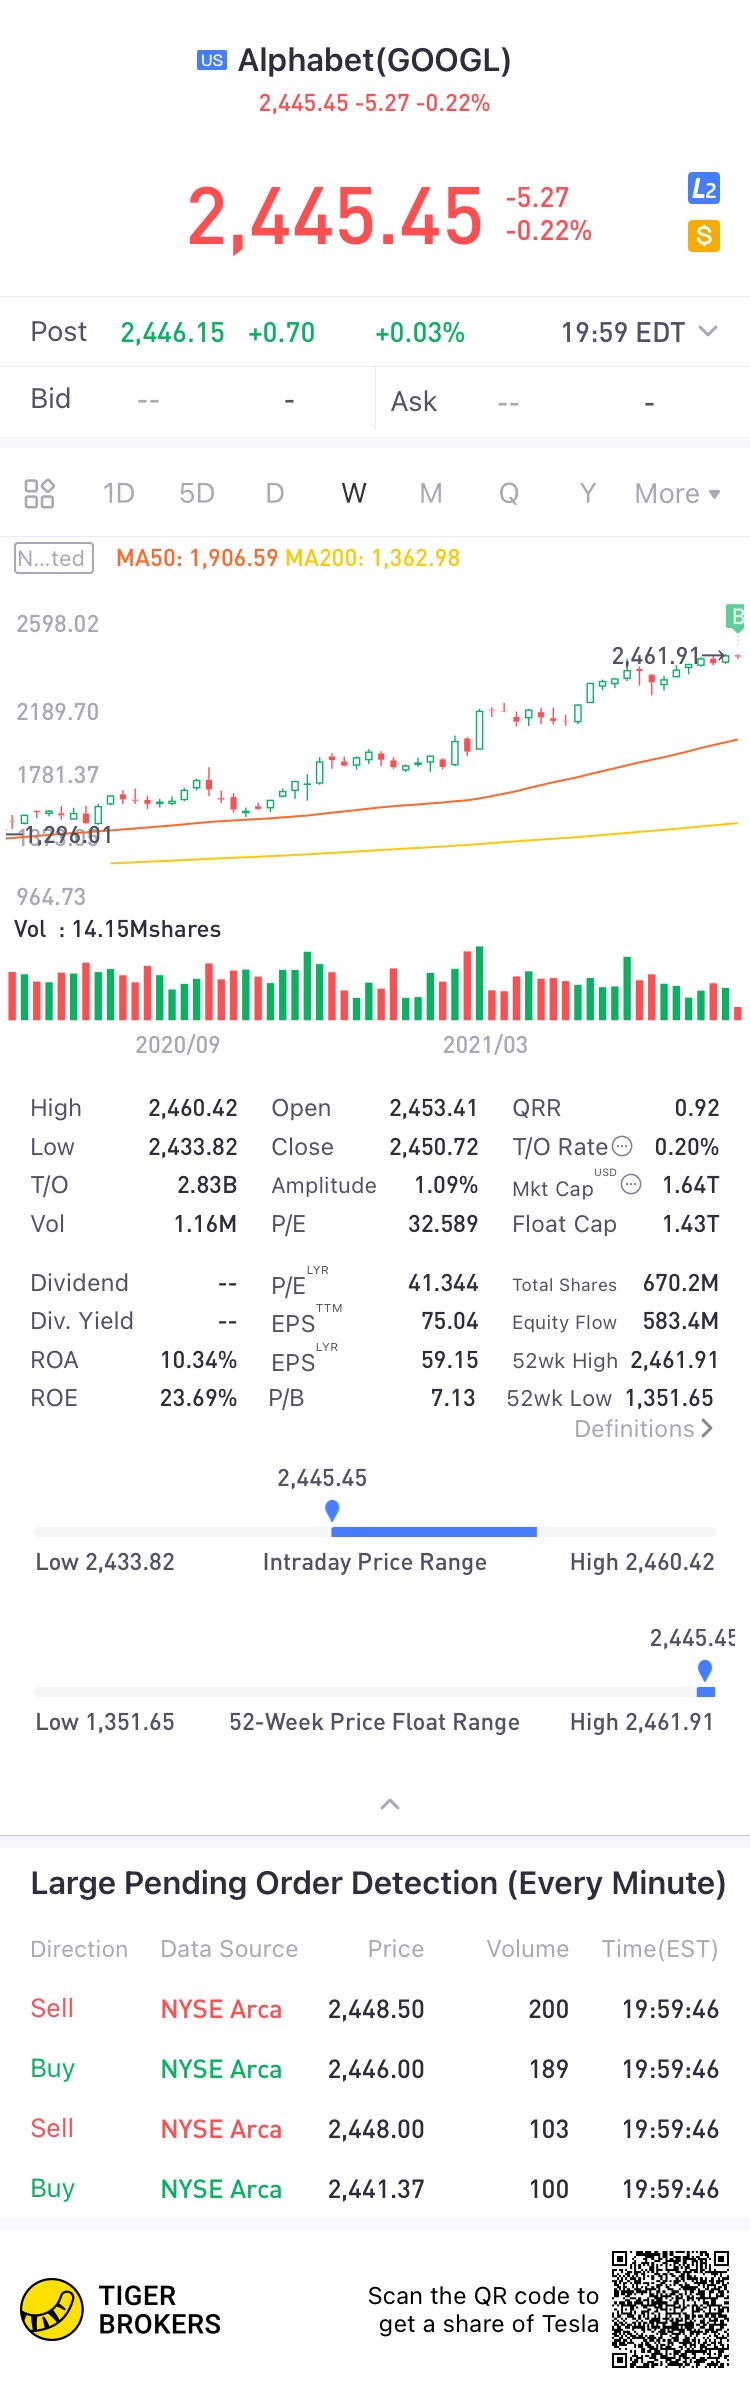Screen dimensions: 750x2390
Task: Tap the MA200 indicator value
Action: tap(373, 558)
